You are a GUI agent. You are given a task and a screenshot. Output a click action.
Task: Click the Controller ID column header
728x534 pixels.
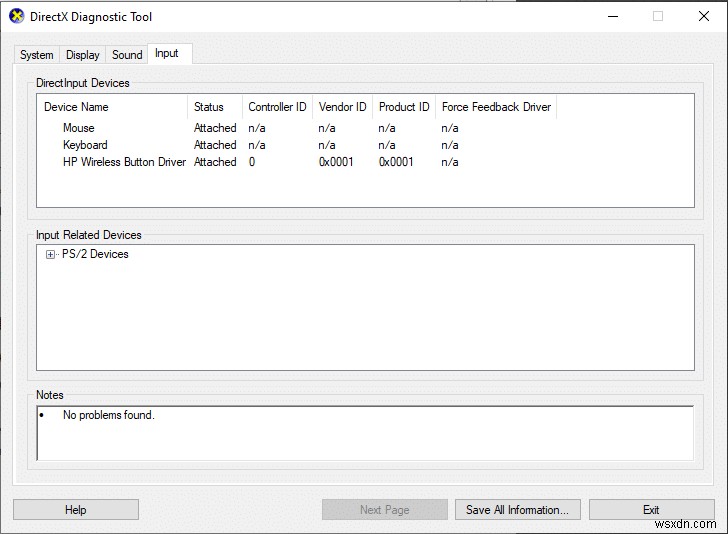(277, 107)
